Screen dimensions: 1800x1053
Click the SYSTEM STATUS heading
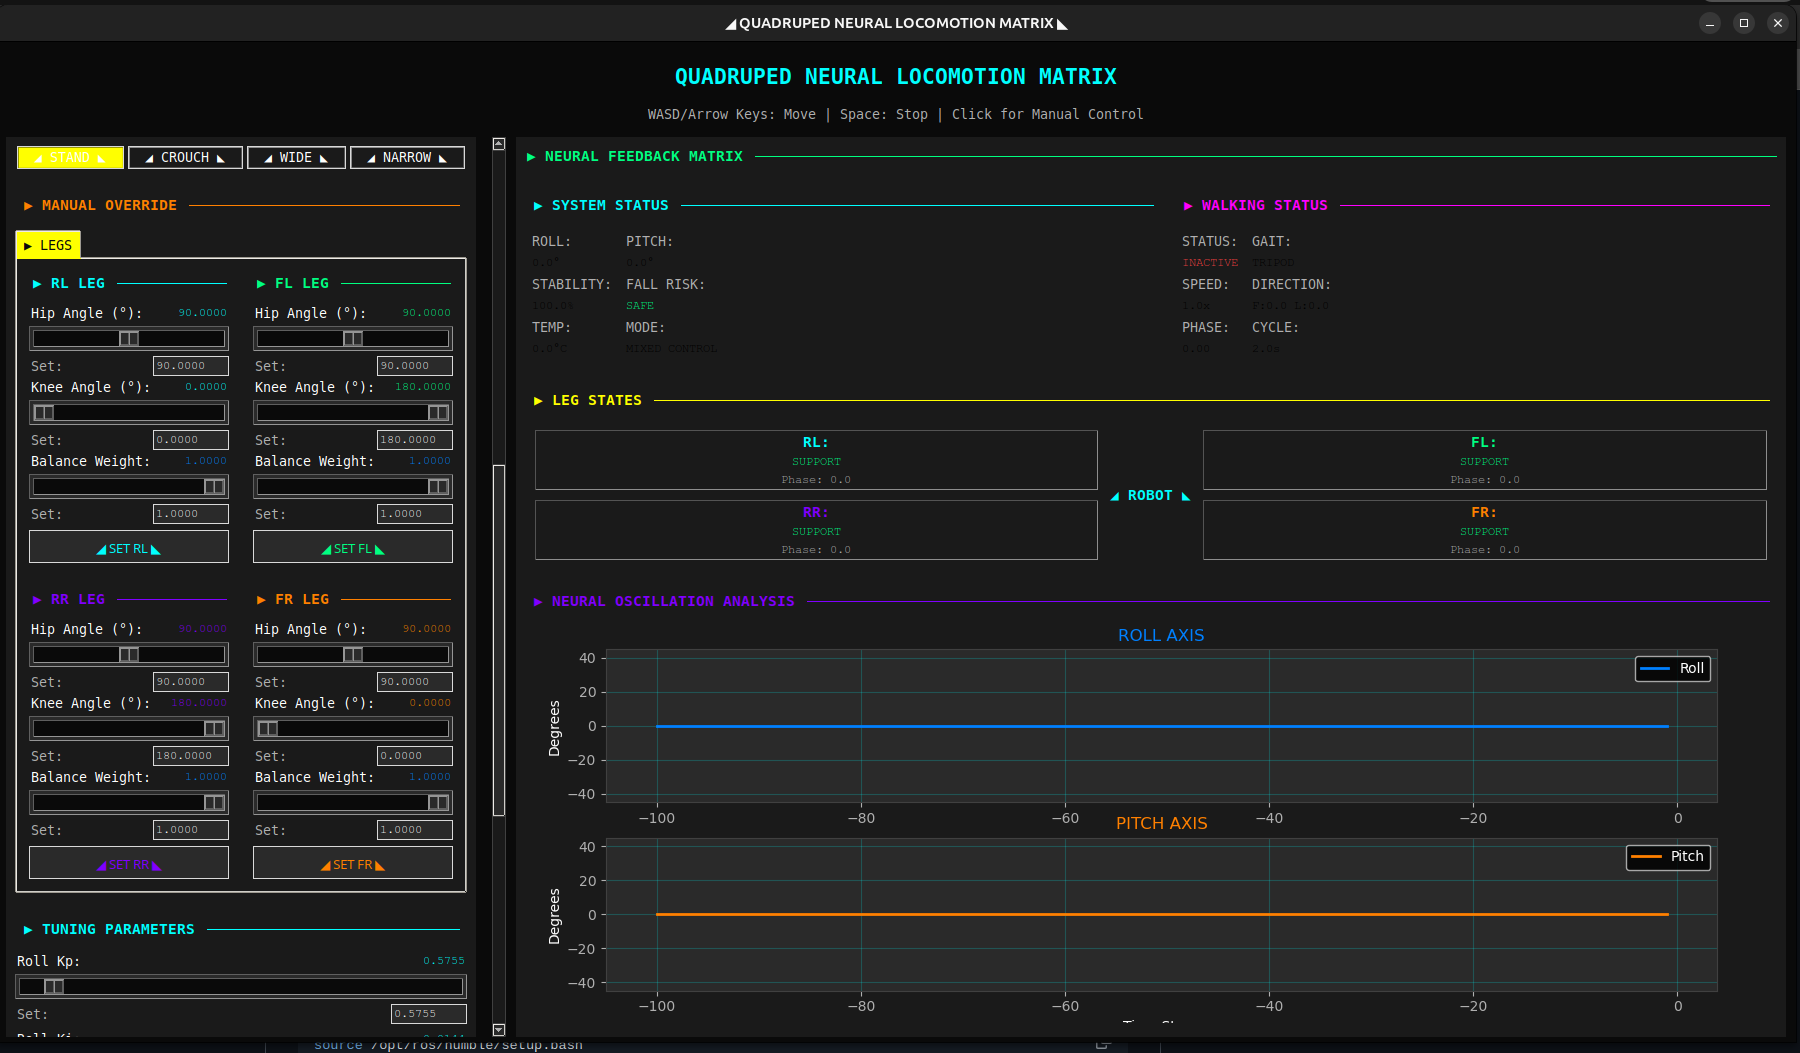pyautogui.click(x=610, y=206)
